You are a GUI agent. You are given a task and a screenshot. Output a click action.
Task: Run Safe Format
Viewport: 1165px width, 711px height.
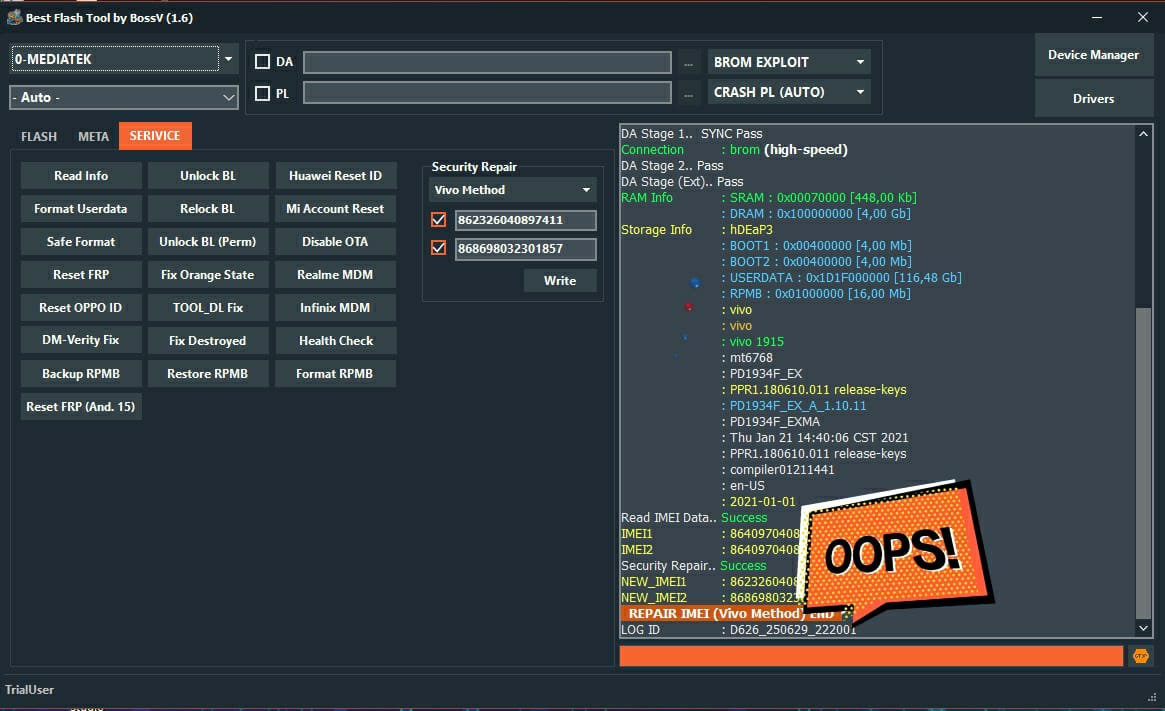(x=81, y=241)
